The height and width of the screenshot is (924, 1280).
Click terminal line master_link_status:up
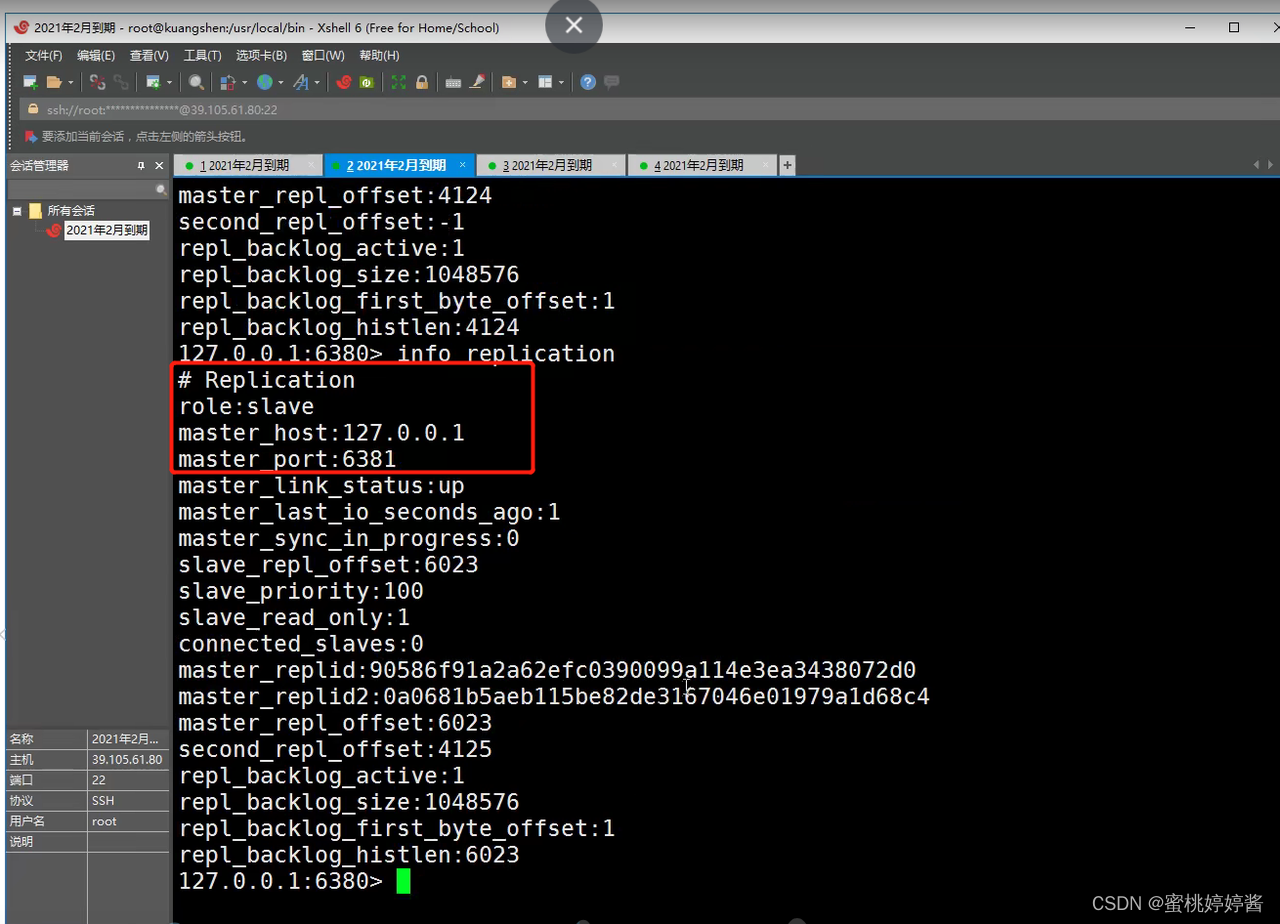point(321,486)
